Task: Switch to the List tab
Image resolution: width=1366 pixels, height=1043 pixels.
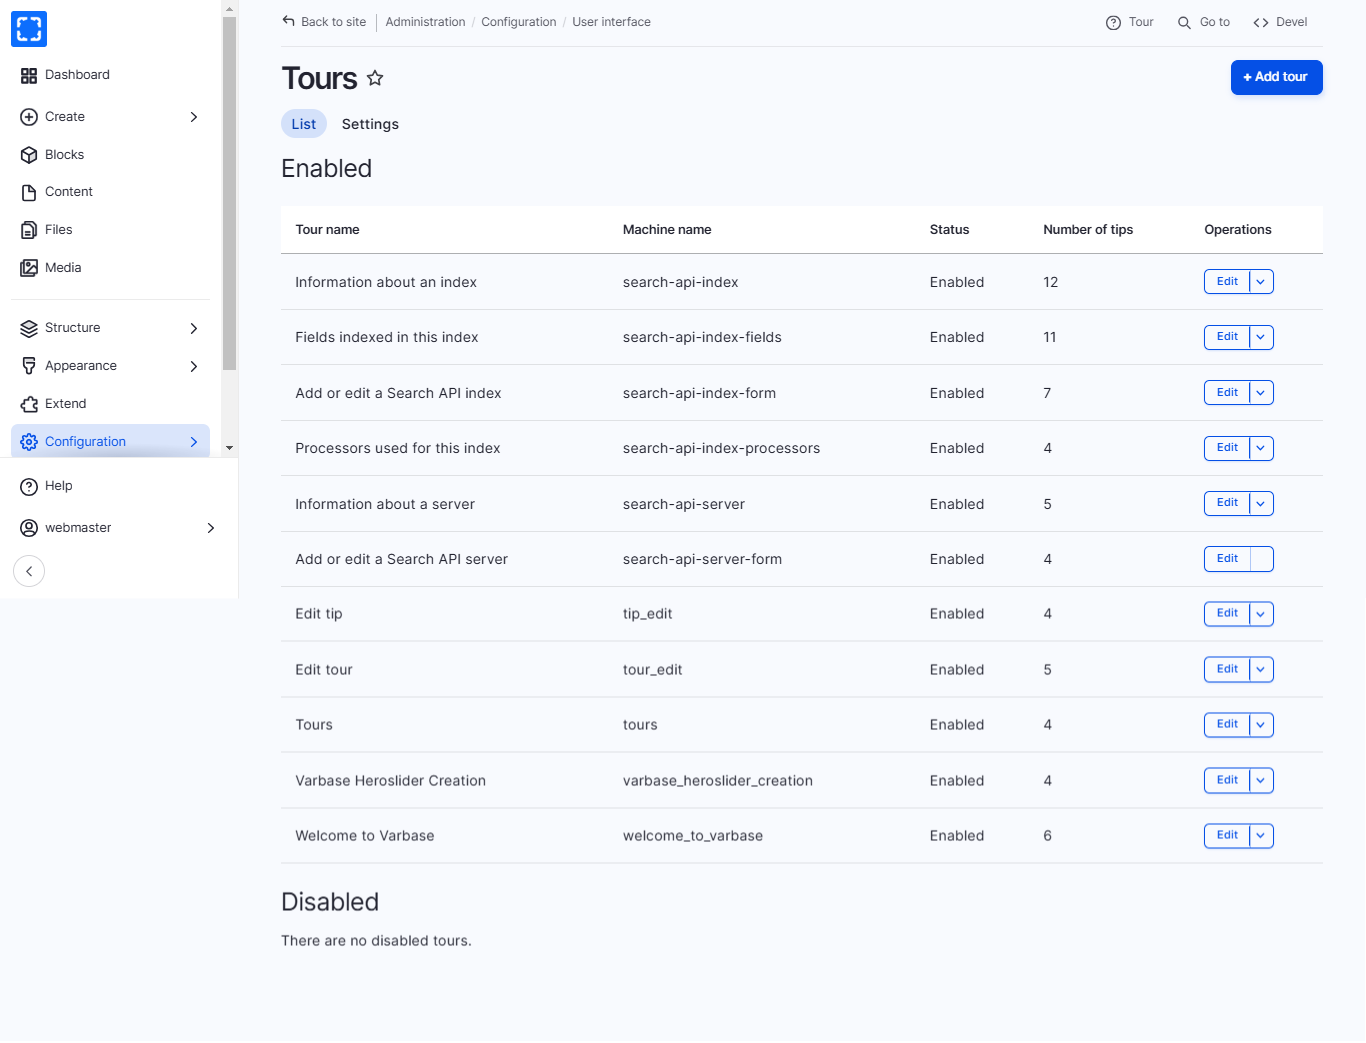Action: (304, 124)
